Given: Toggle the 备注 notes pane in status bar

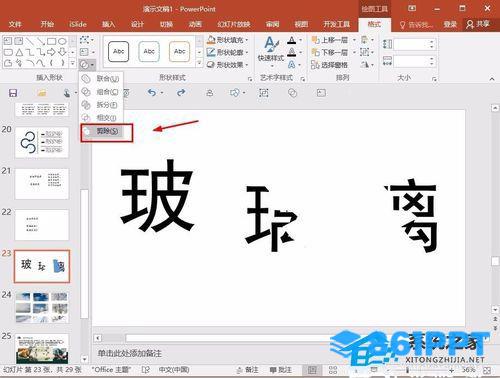Looking at the screenshot, I should [248, 370].
